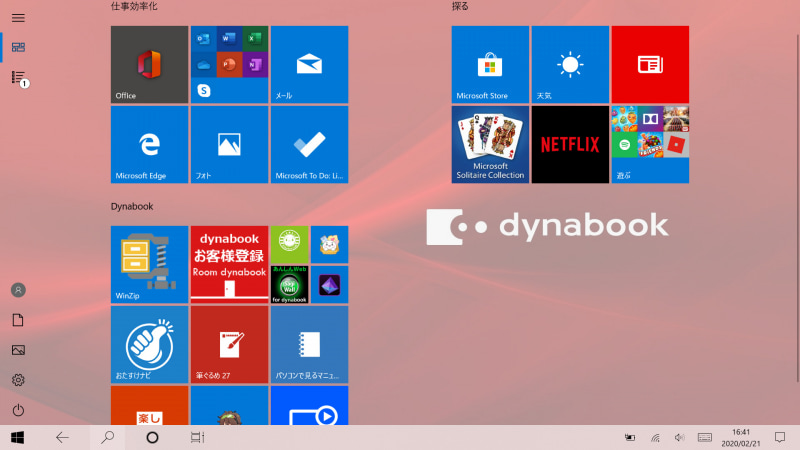Launch Microsoft Edge tile
This screenshot has width=800, height=450.
pos(149,145)
